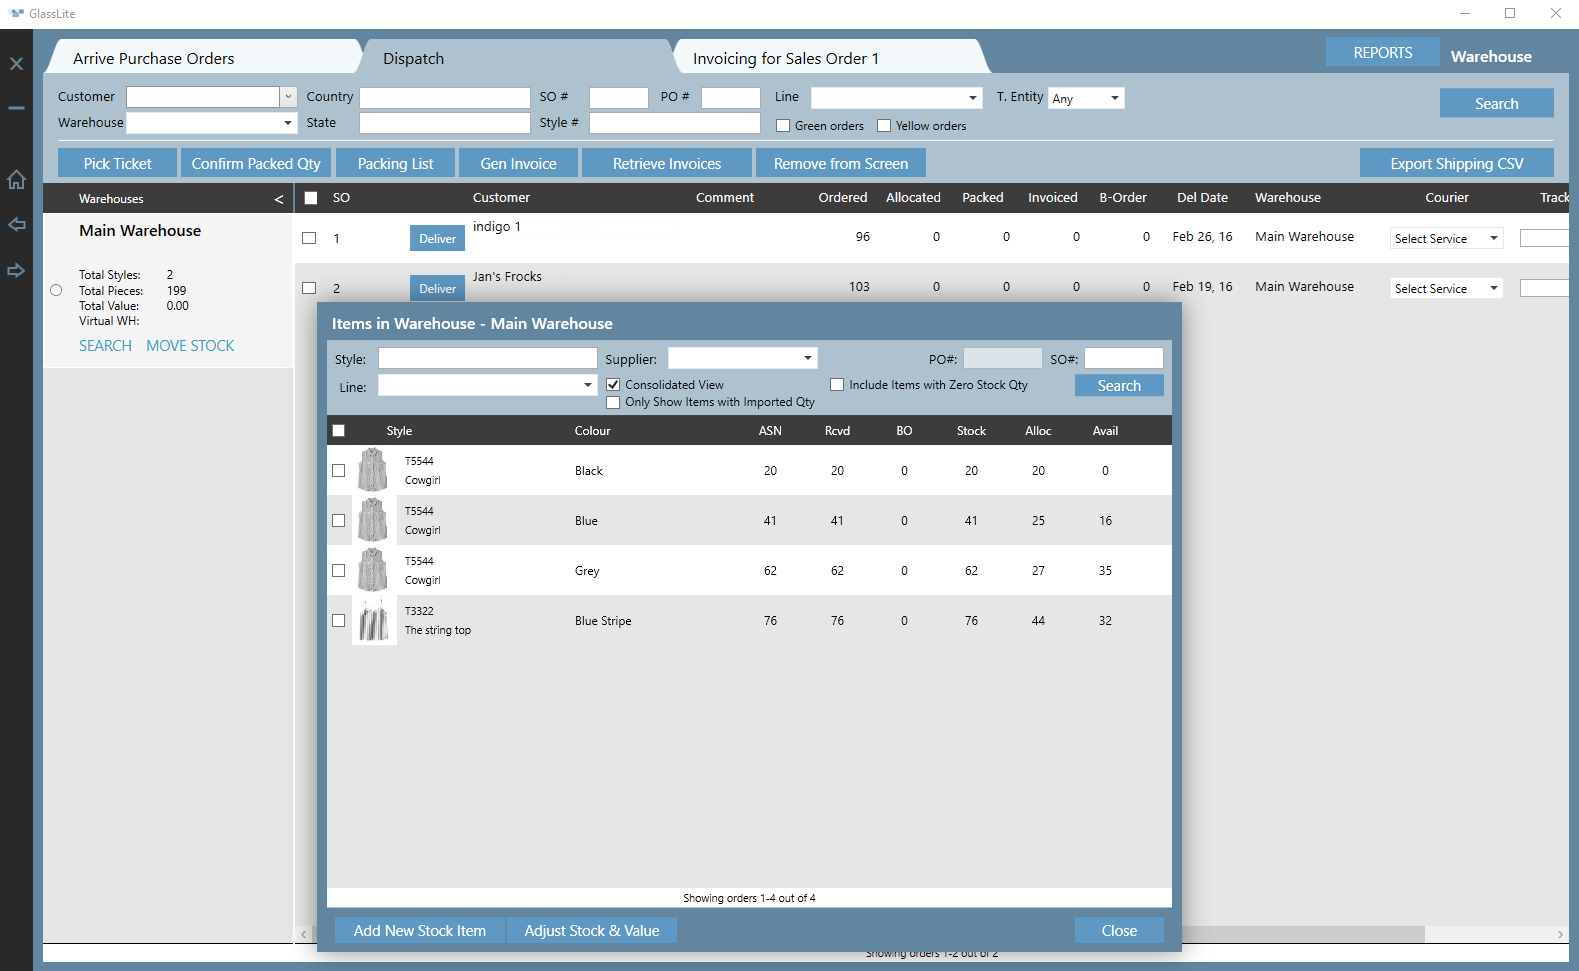Click Gen Invoice
This screenshot has height=971, width=1579.
point(518,163)
